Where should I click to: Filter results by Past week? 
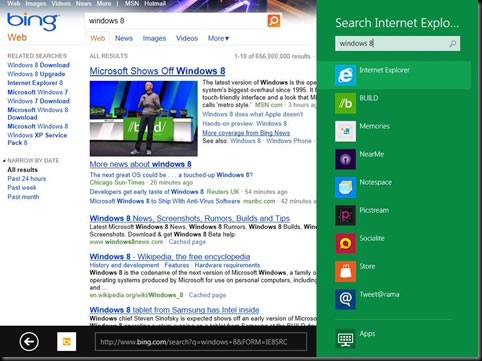[22, 188]
